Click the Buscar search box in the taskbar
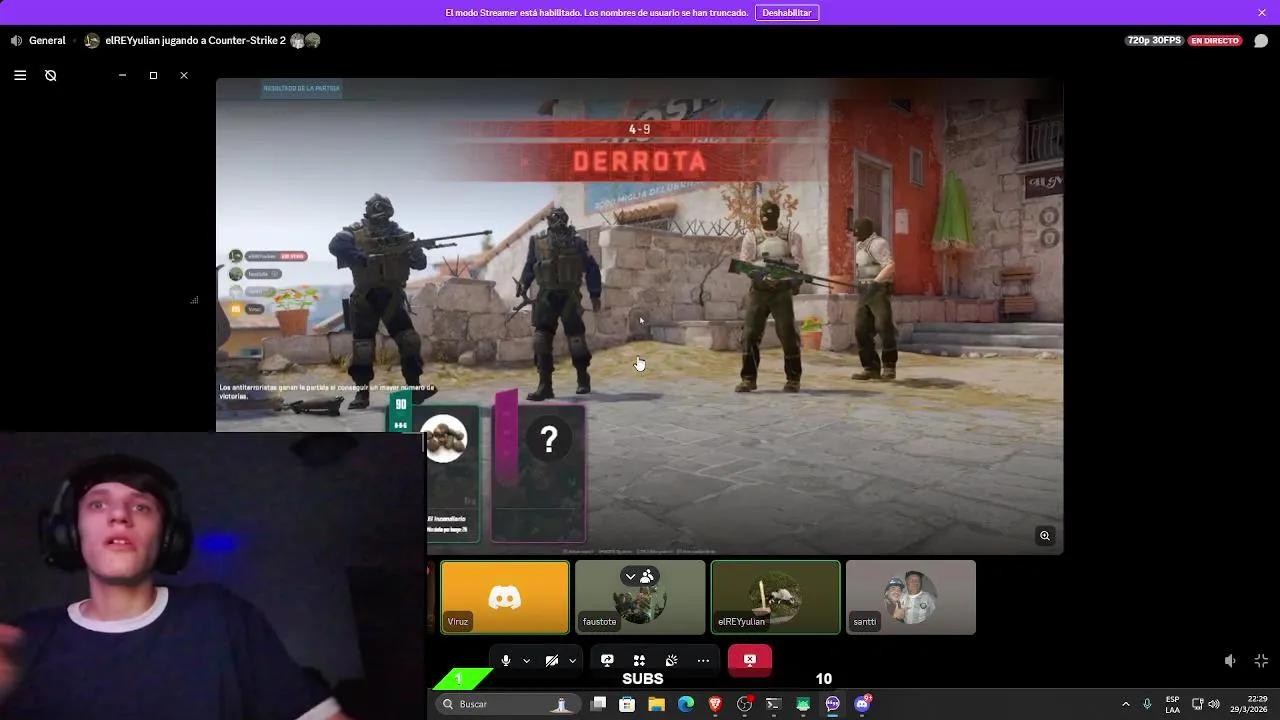 point(506,704)
